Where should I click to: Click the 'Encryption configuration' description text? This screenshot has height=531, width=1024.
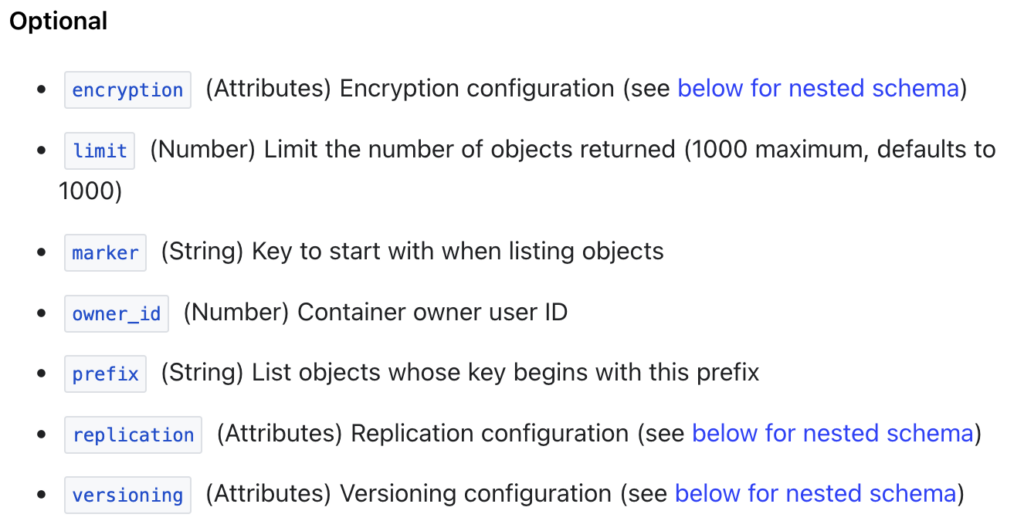coord(477,88)
